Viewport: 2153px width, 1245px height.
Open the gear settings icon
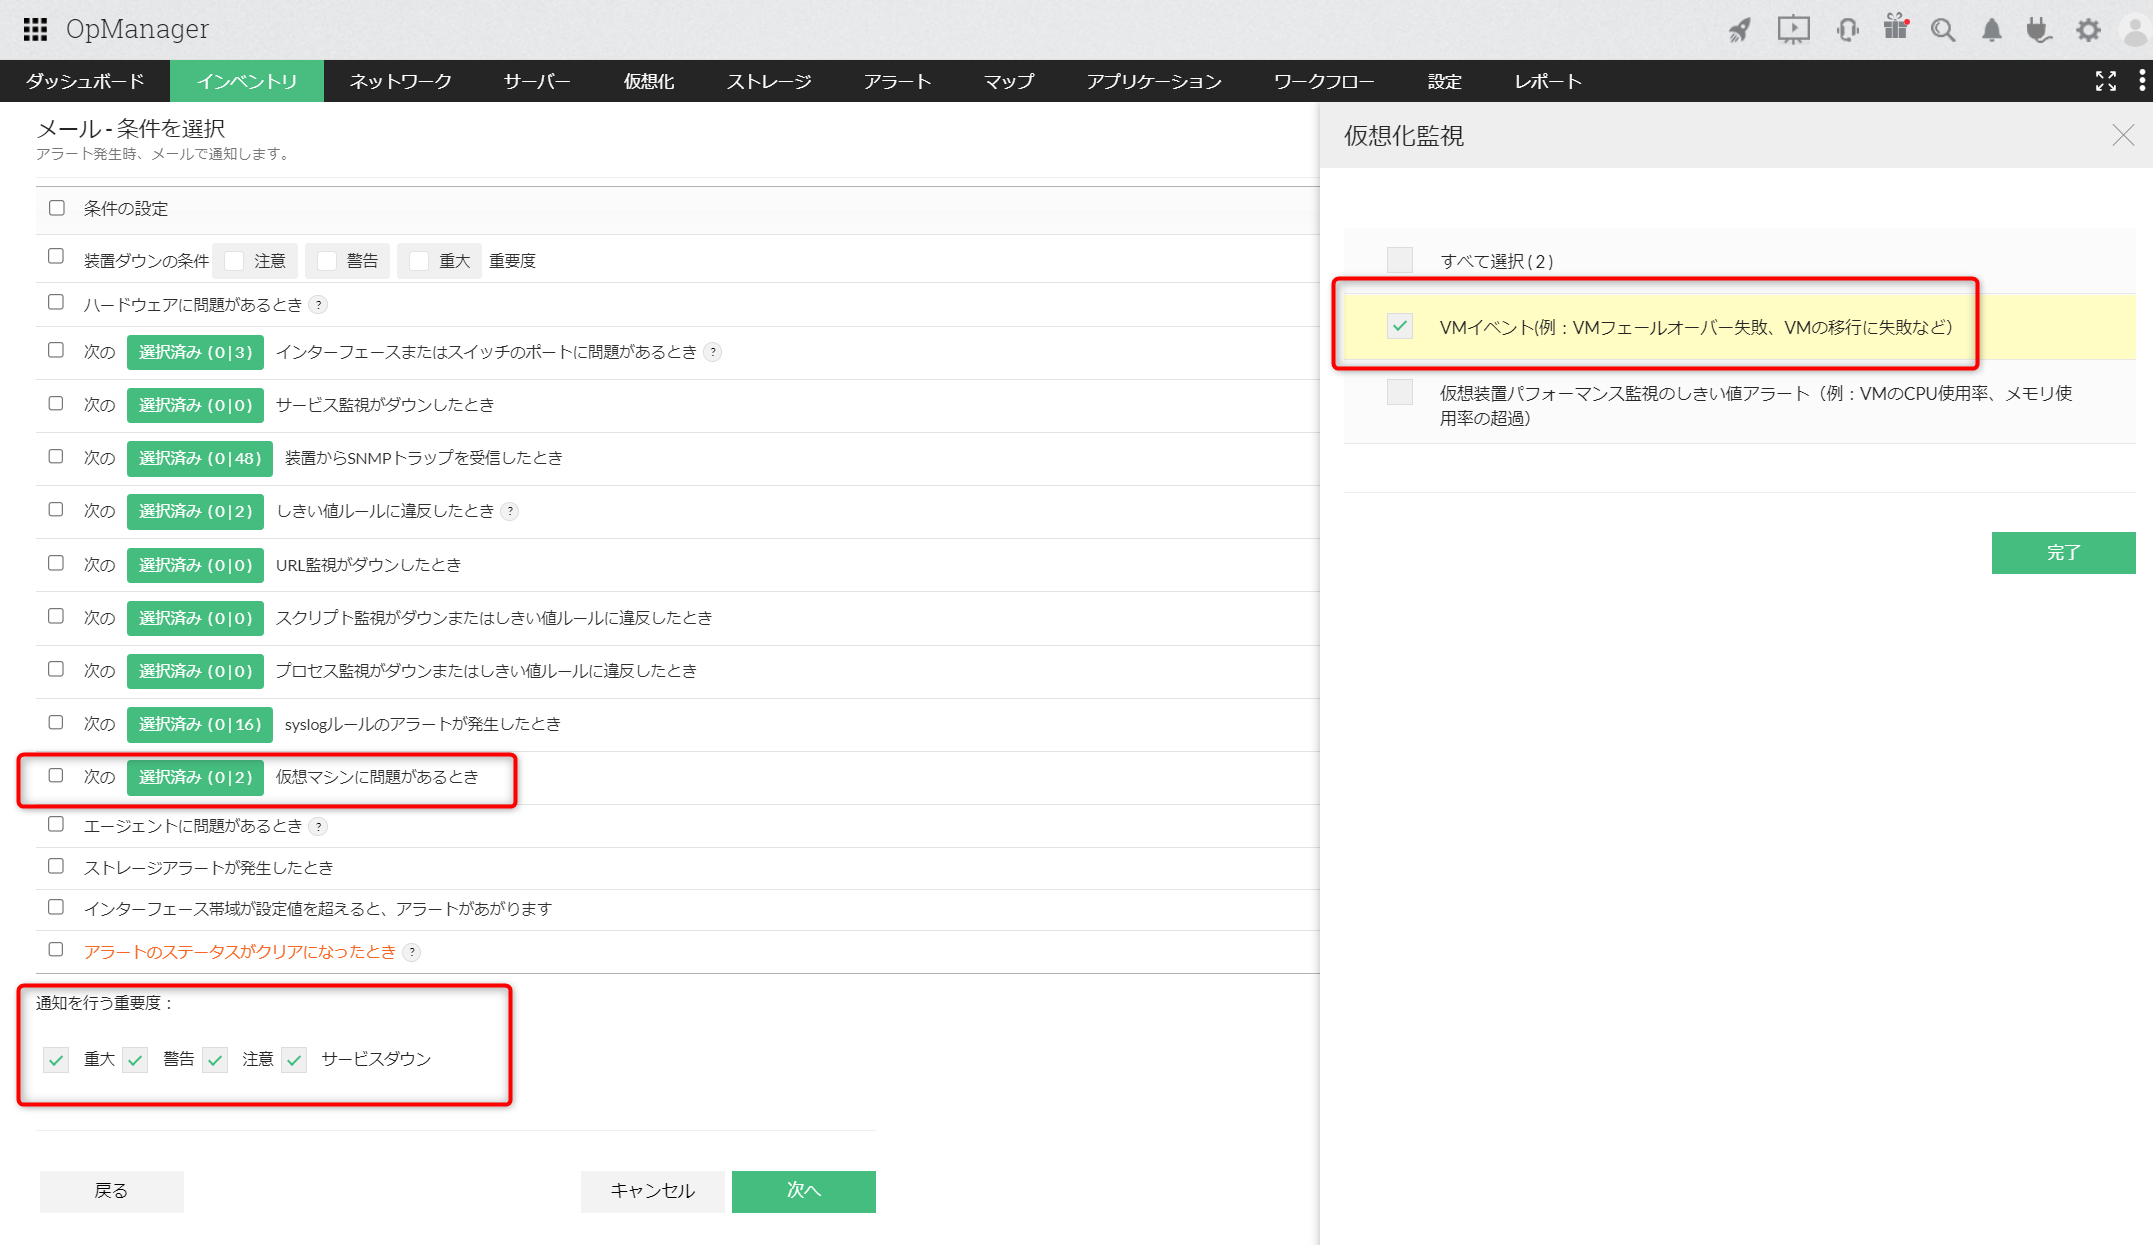tap(2088, 30)
